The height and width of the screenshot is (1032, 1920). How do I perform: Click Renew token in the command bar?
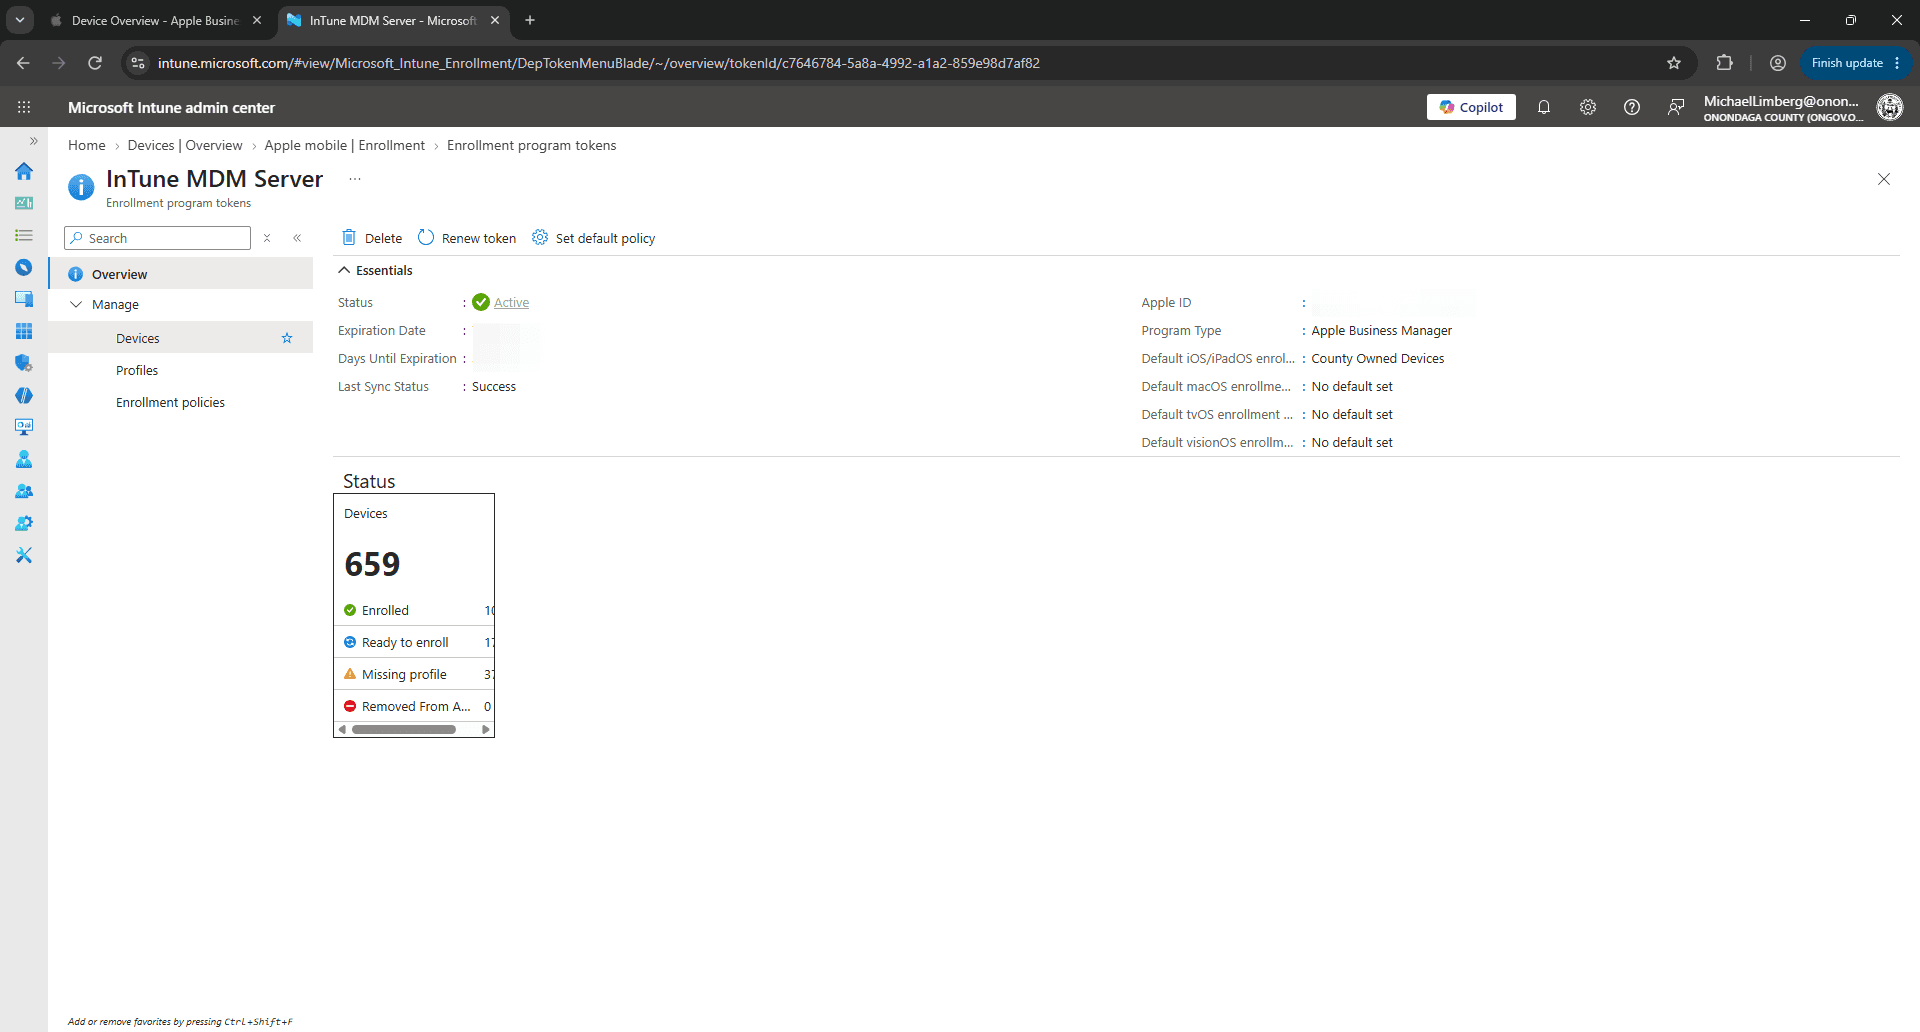pyautogui.click(x=467, y=238)
